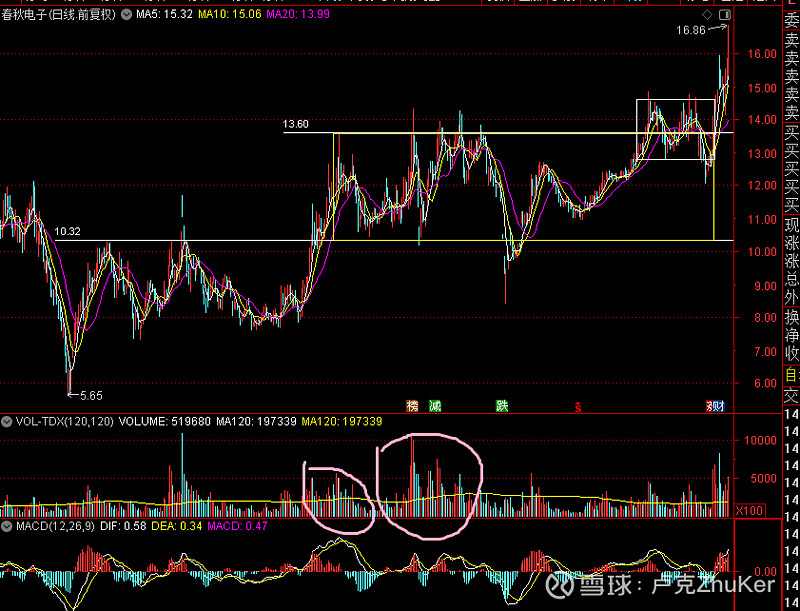Expand the VOL-TDX indicator dropdown

pyautogui.click(x=7, y=422)
